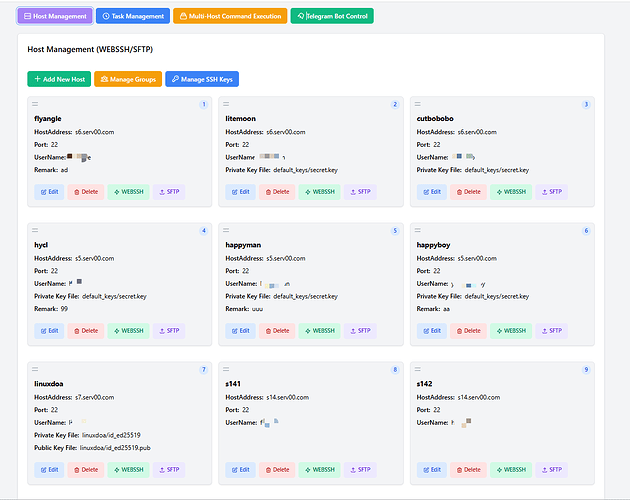
Task: Launch WEBSSH for hycl
Action: point(128,331)
